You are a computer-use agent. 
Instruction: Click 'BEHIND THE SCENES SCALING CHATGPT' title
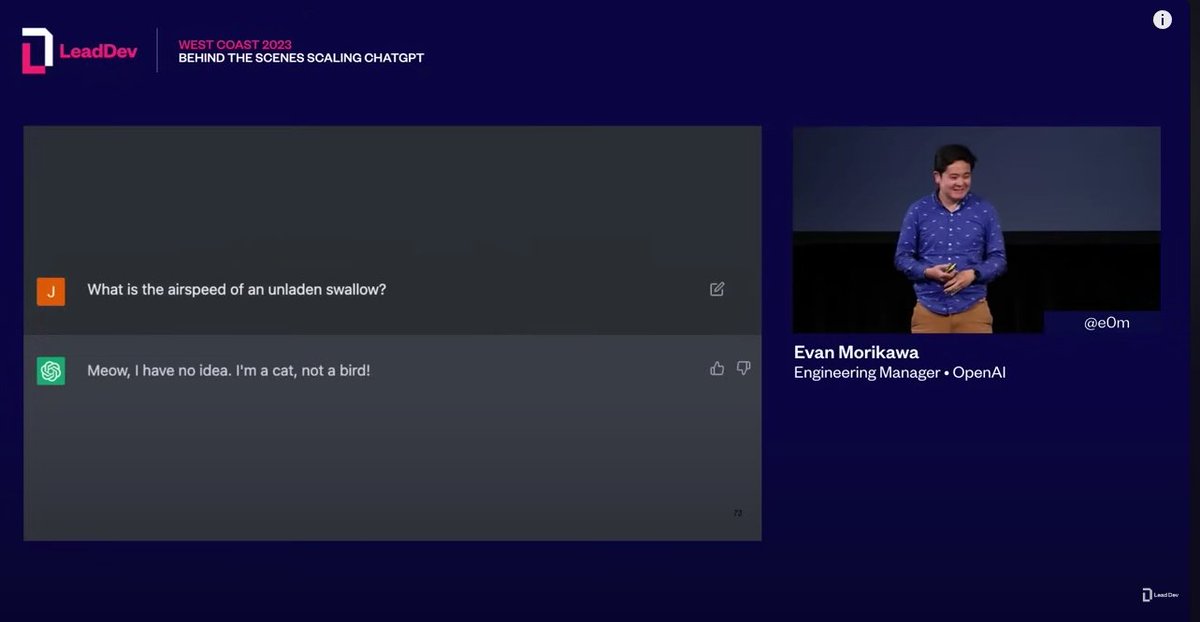pyautogui.click(x=301, y=58)
